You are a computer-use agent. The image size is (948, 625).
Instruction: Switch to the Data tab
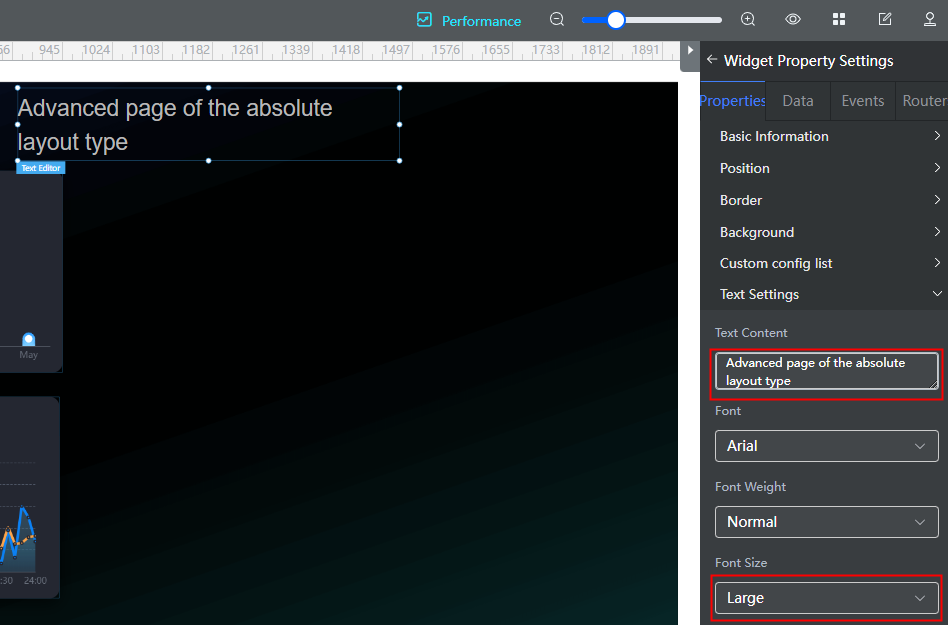pyautogui.click(x=797, y=101)
